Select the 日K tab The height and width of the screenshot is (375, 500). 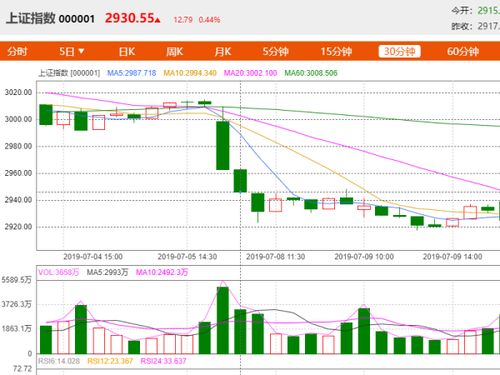pyautogui.click(x=127, y=52)
